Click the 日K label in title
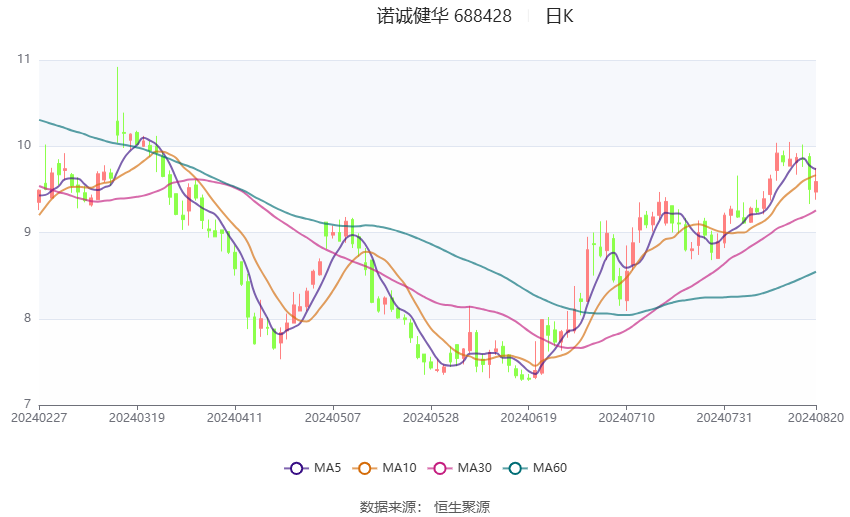This screenshot has width=850, height=517. click(559, 16)
